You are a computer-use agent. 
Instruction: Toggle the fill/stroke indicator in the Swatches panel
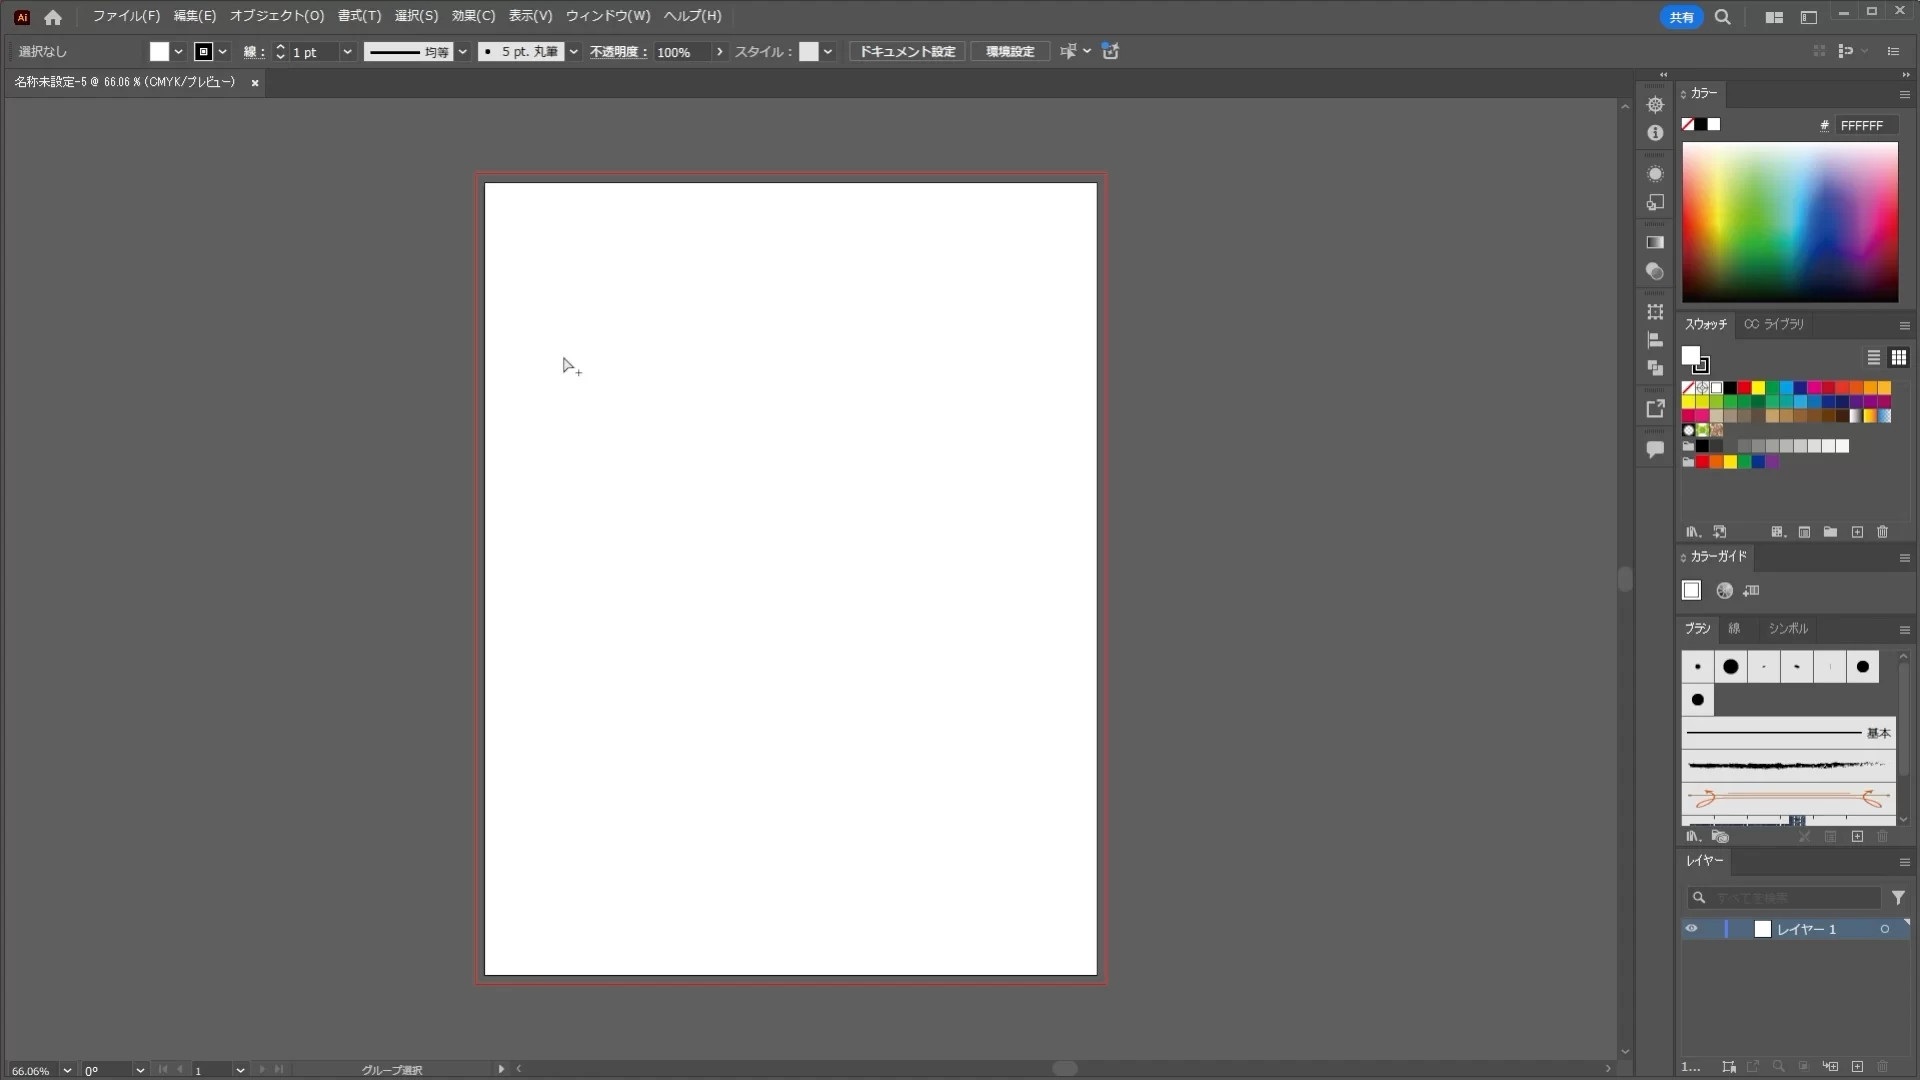point(1695,359)
